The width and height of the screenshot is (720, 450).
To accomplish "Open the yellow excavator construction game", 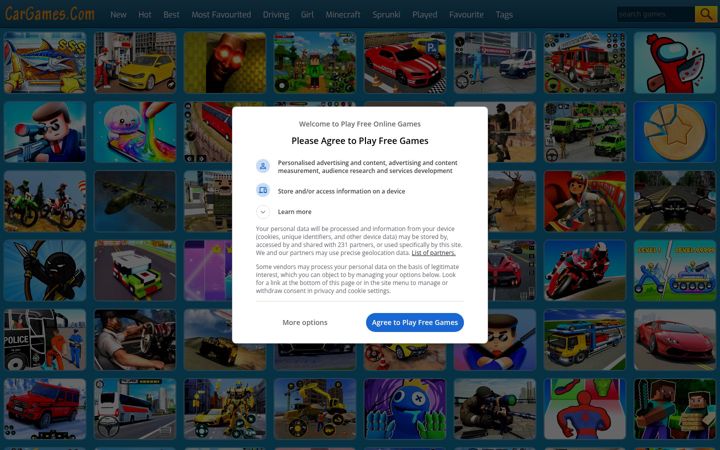I will point(315,409).
